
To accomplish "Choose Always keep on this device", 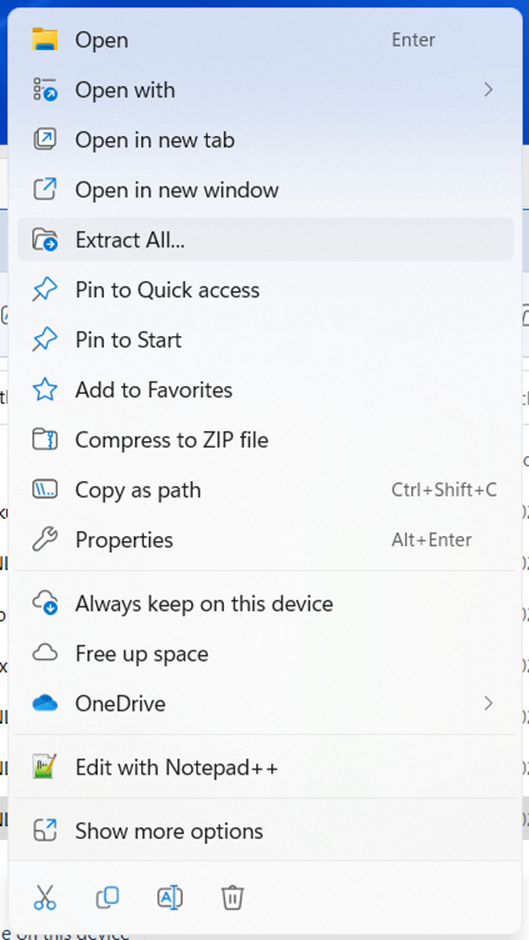I will pyautogui.click(x=266, y=603).
